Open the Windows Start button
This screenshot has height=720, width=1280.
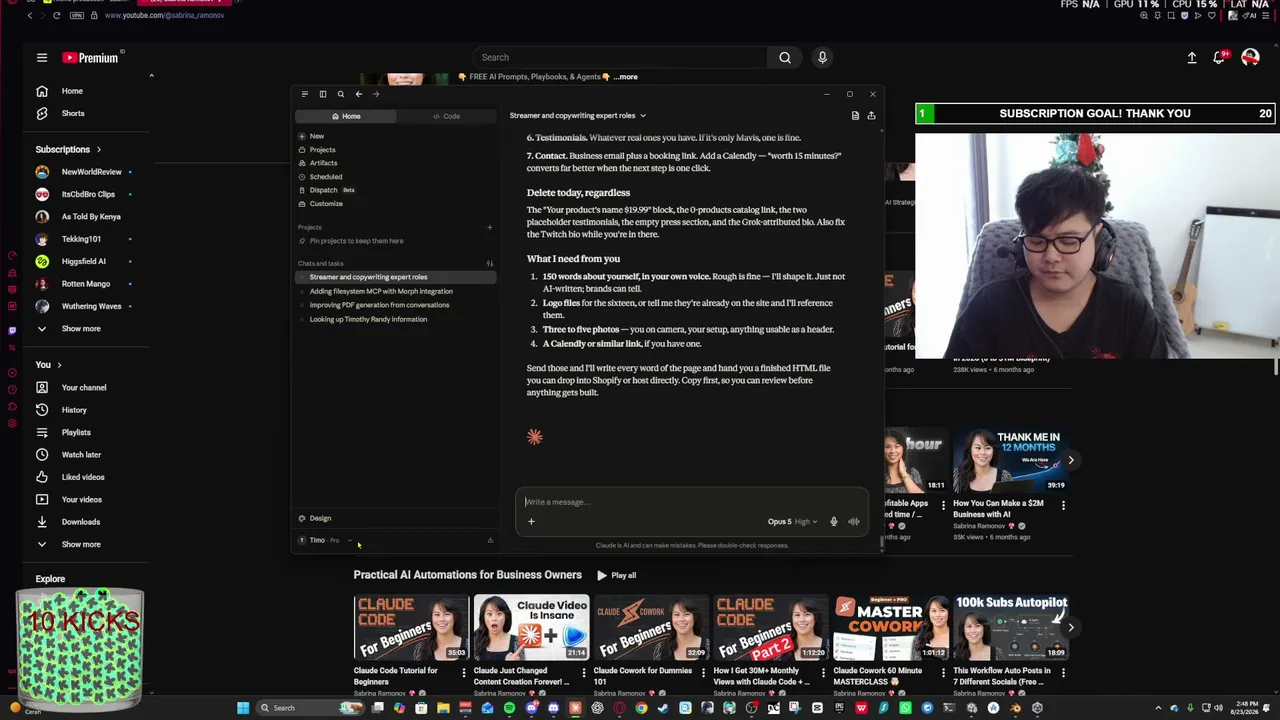242,708
